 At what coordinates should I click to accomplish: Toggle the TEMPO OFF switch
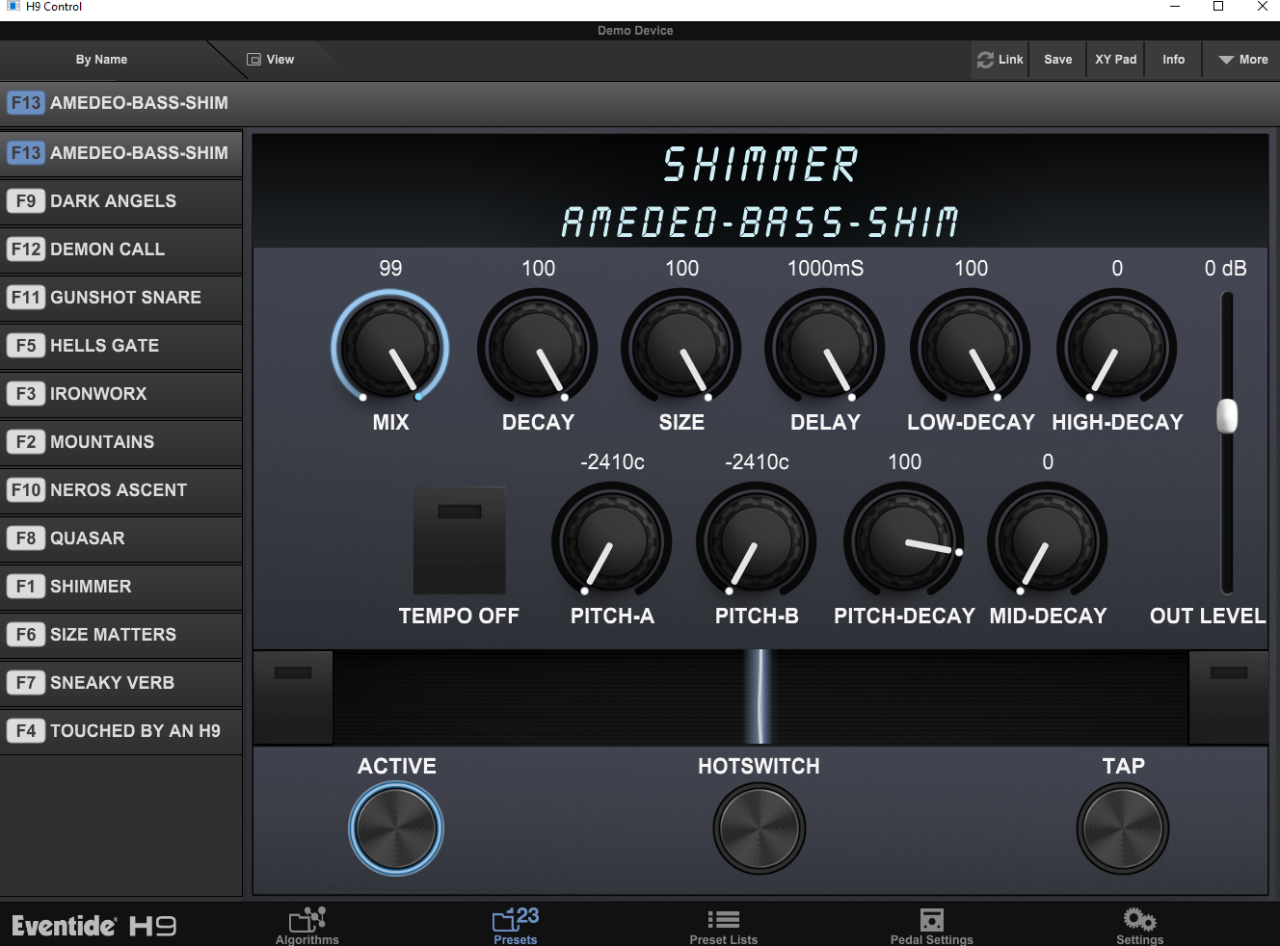459,540
